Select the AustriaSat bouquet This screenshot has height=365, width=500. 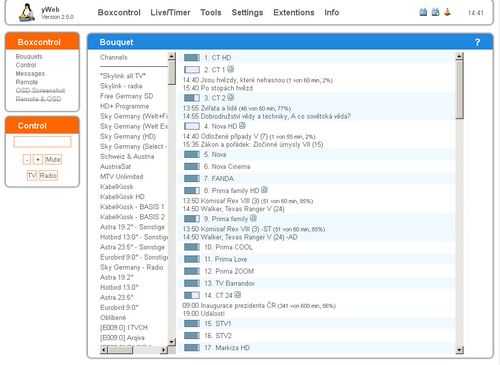pyautogui.click(x=115, y=166)
